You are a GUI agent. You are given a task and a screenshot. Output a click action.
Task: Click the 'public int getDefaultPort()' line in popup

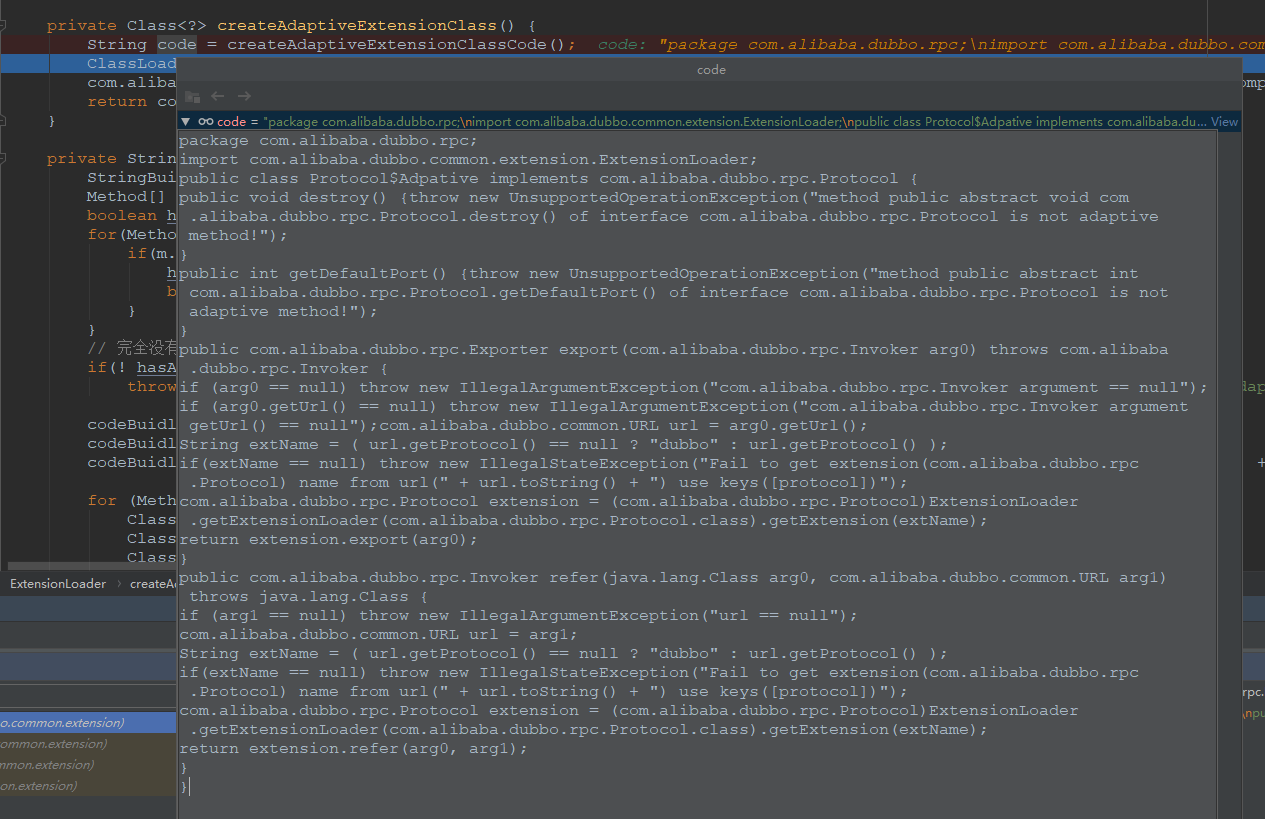pos(659,274)
